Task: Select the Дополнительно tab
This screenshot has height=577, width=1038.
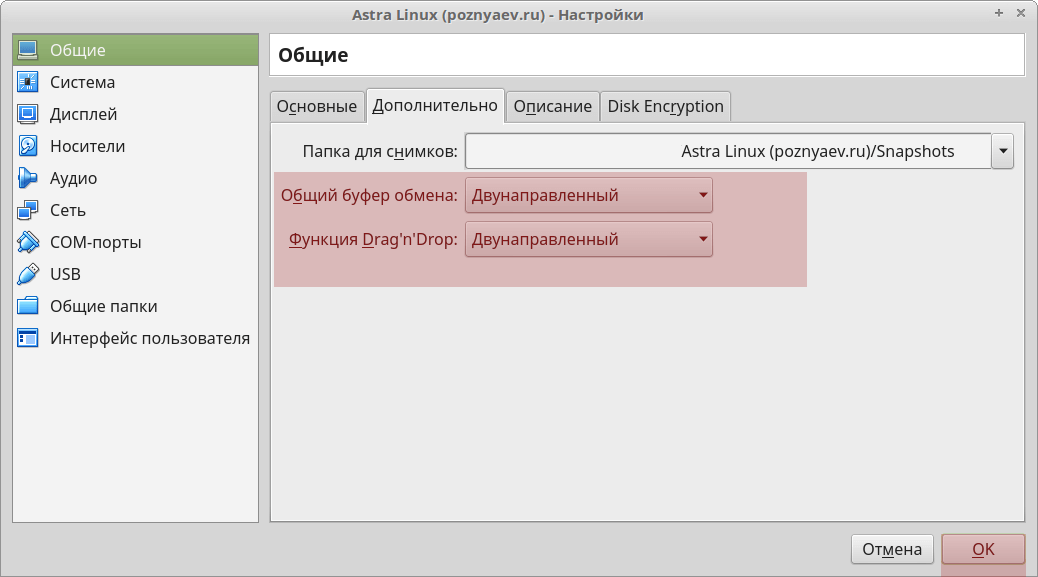Action: [x=435, y=106]
